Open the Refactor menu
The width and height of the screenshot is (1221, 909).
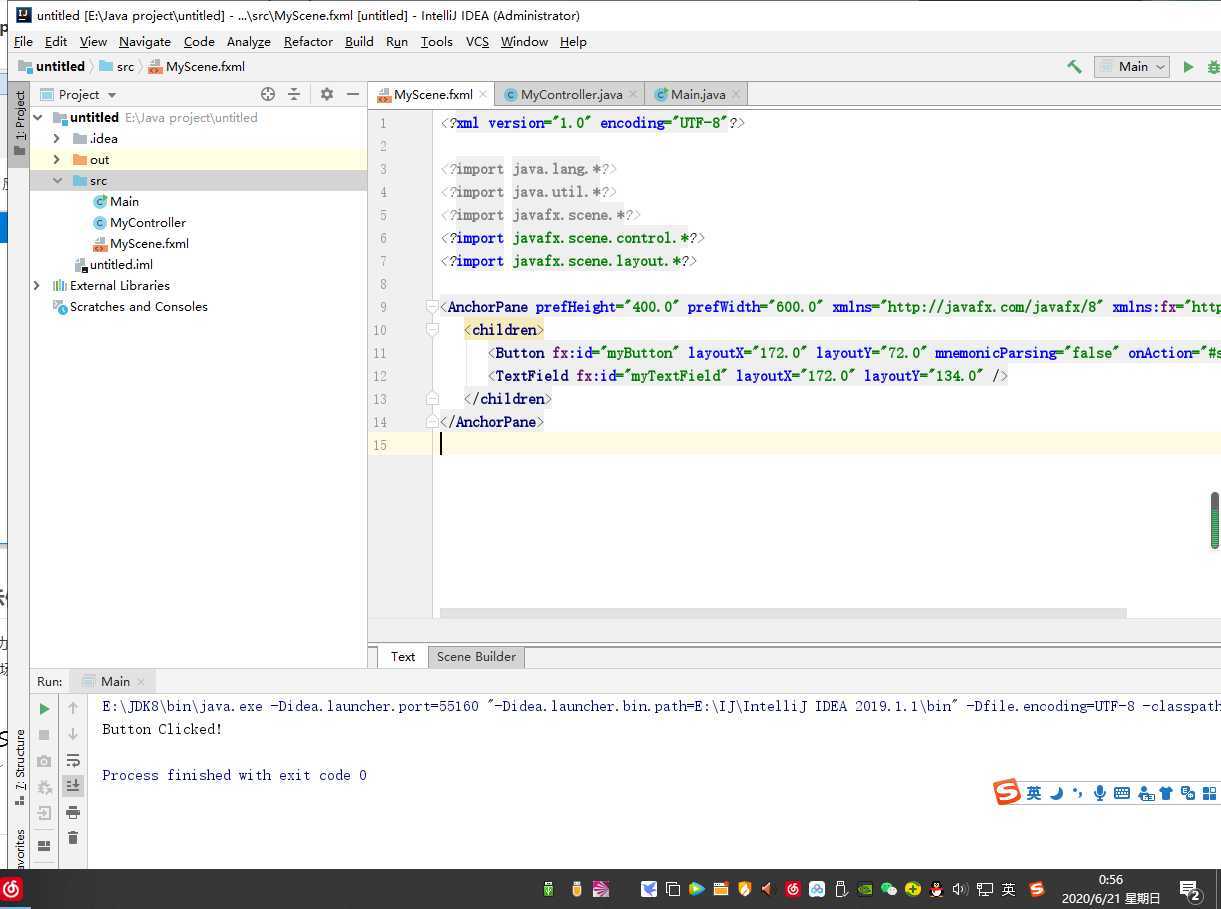tap(308, 41)
